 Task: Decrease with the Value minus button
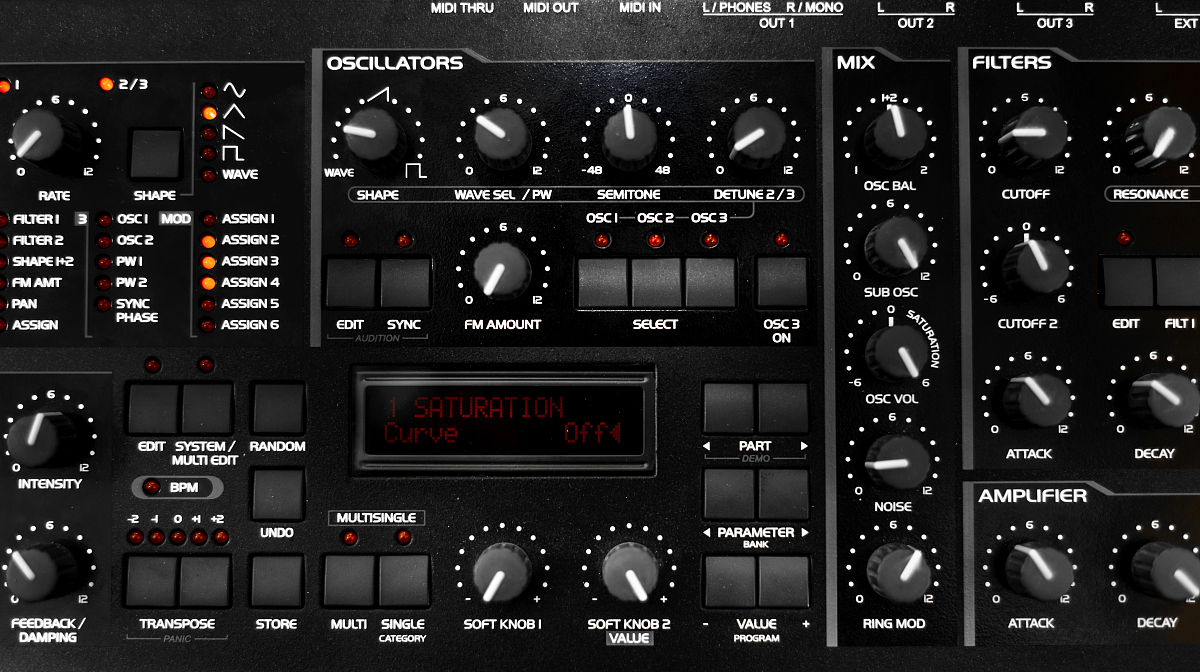pyautogui.click(x=729, y=581)
